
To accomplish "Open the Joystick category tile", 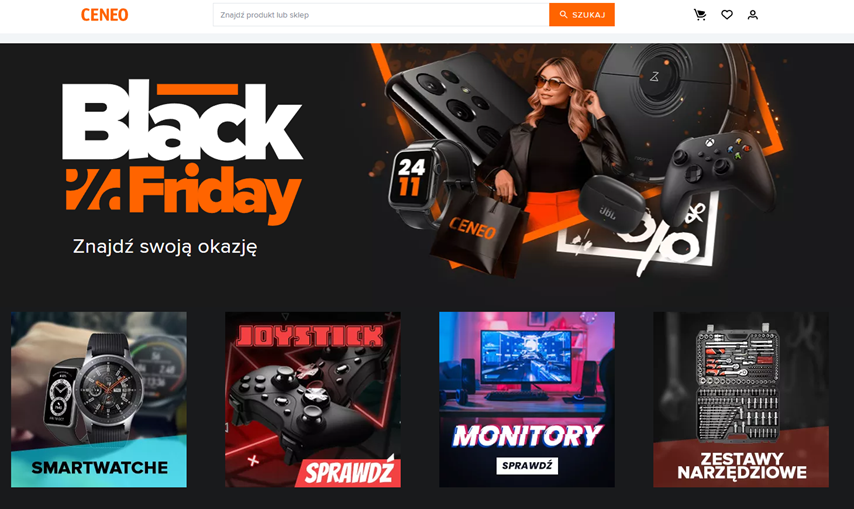I will tap(313, 399).
